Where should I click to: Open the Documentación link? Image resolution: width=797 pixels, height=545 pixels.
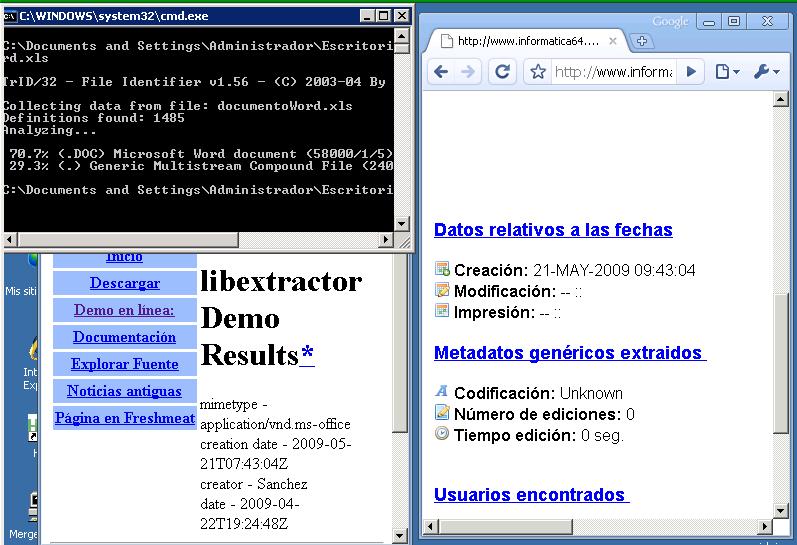[x=125, y=337]
